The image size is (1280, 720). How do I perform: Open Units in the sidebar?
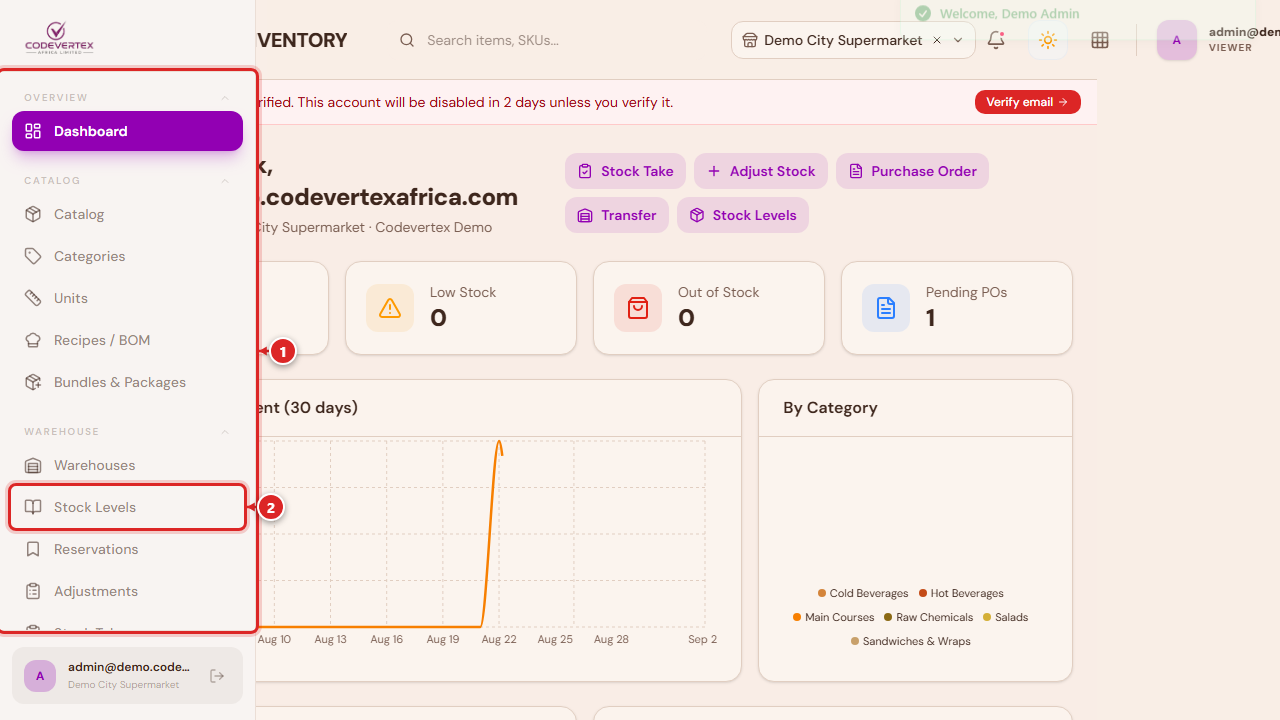pos(127,298)
